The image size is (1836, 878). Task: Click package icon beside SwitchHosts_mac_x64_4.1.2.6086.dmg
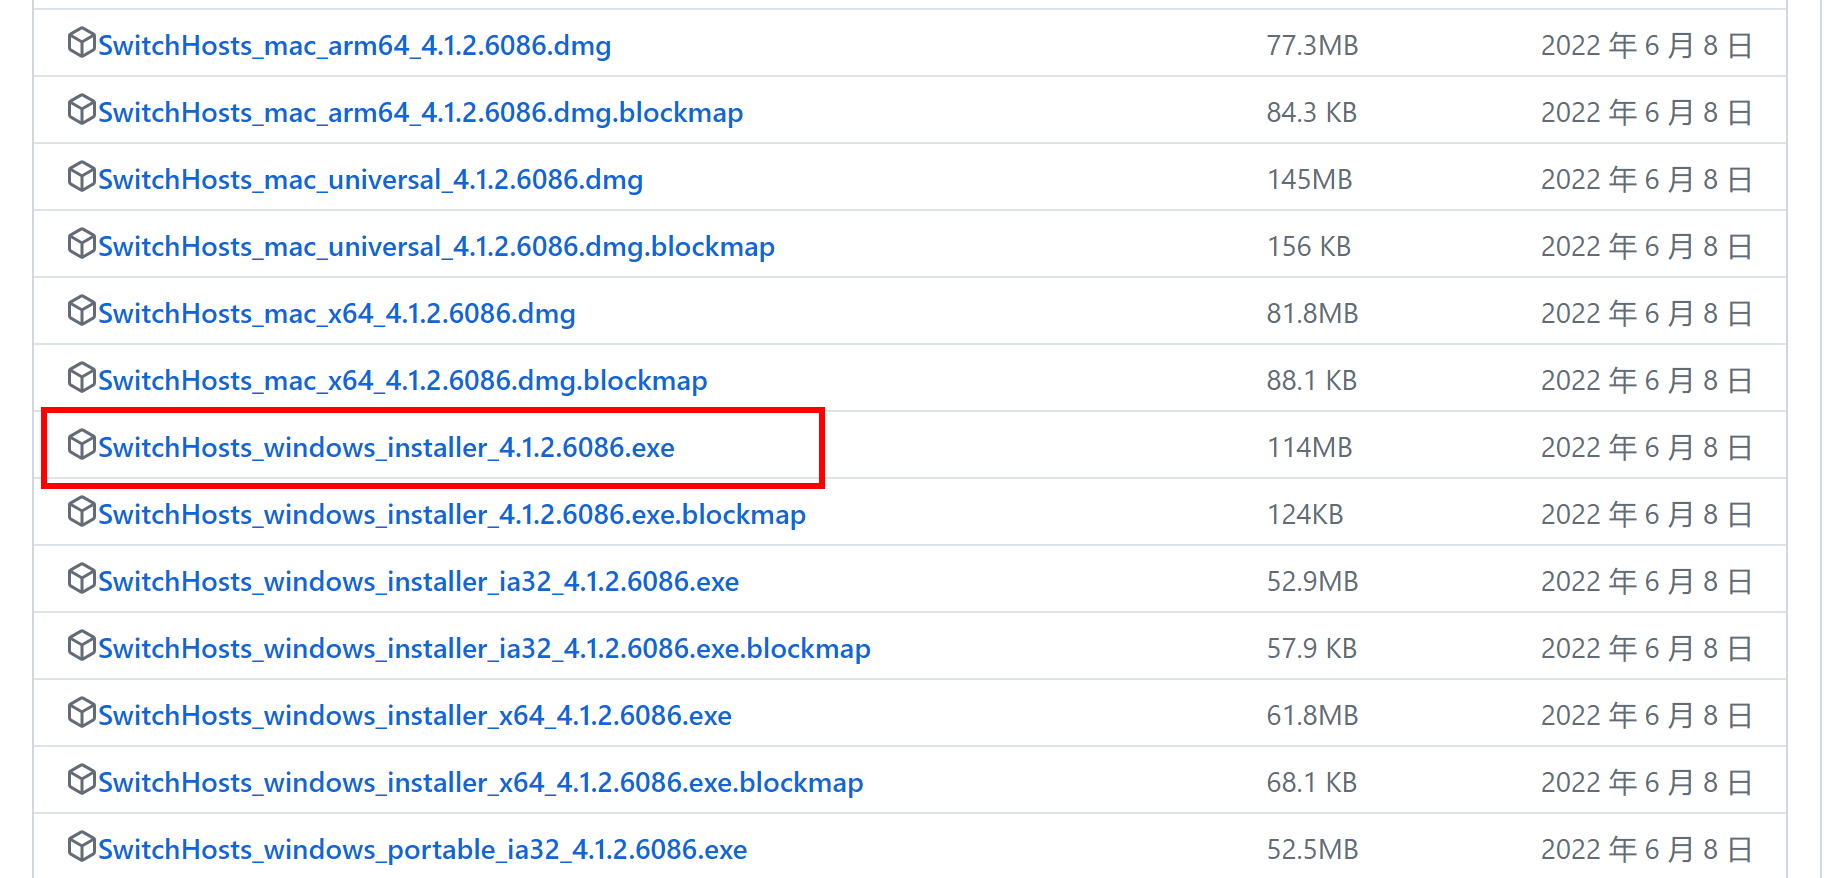click(x=82, y=311)
